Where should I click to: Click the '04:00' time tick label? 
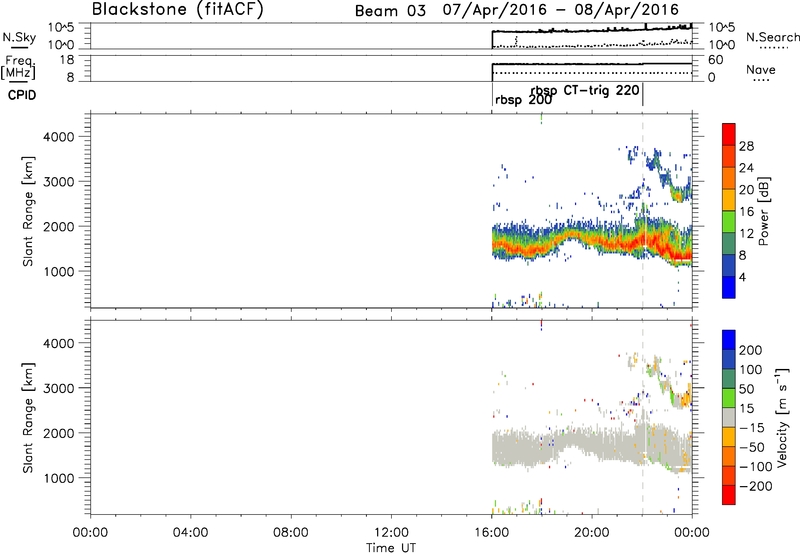pos(190,533)
